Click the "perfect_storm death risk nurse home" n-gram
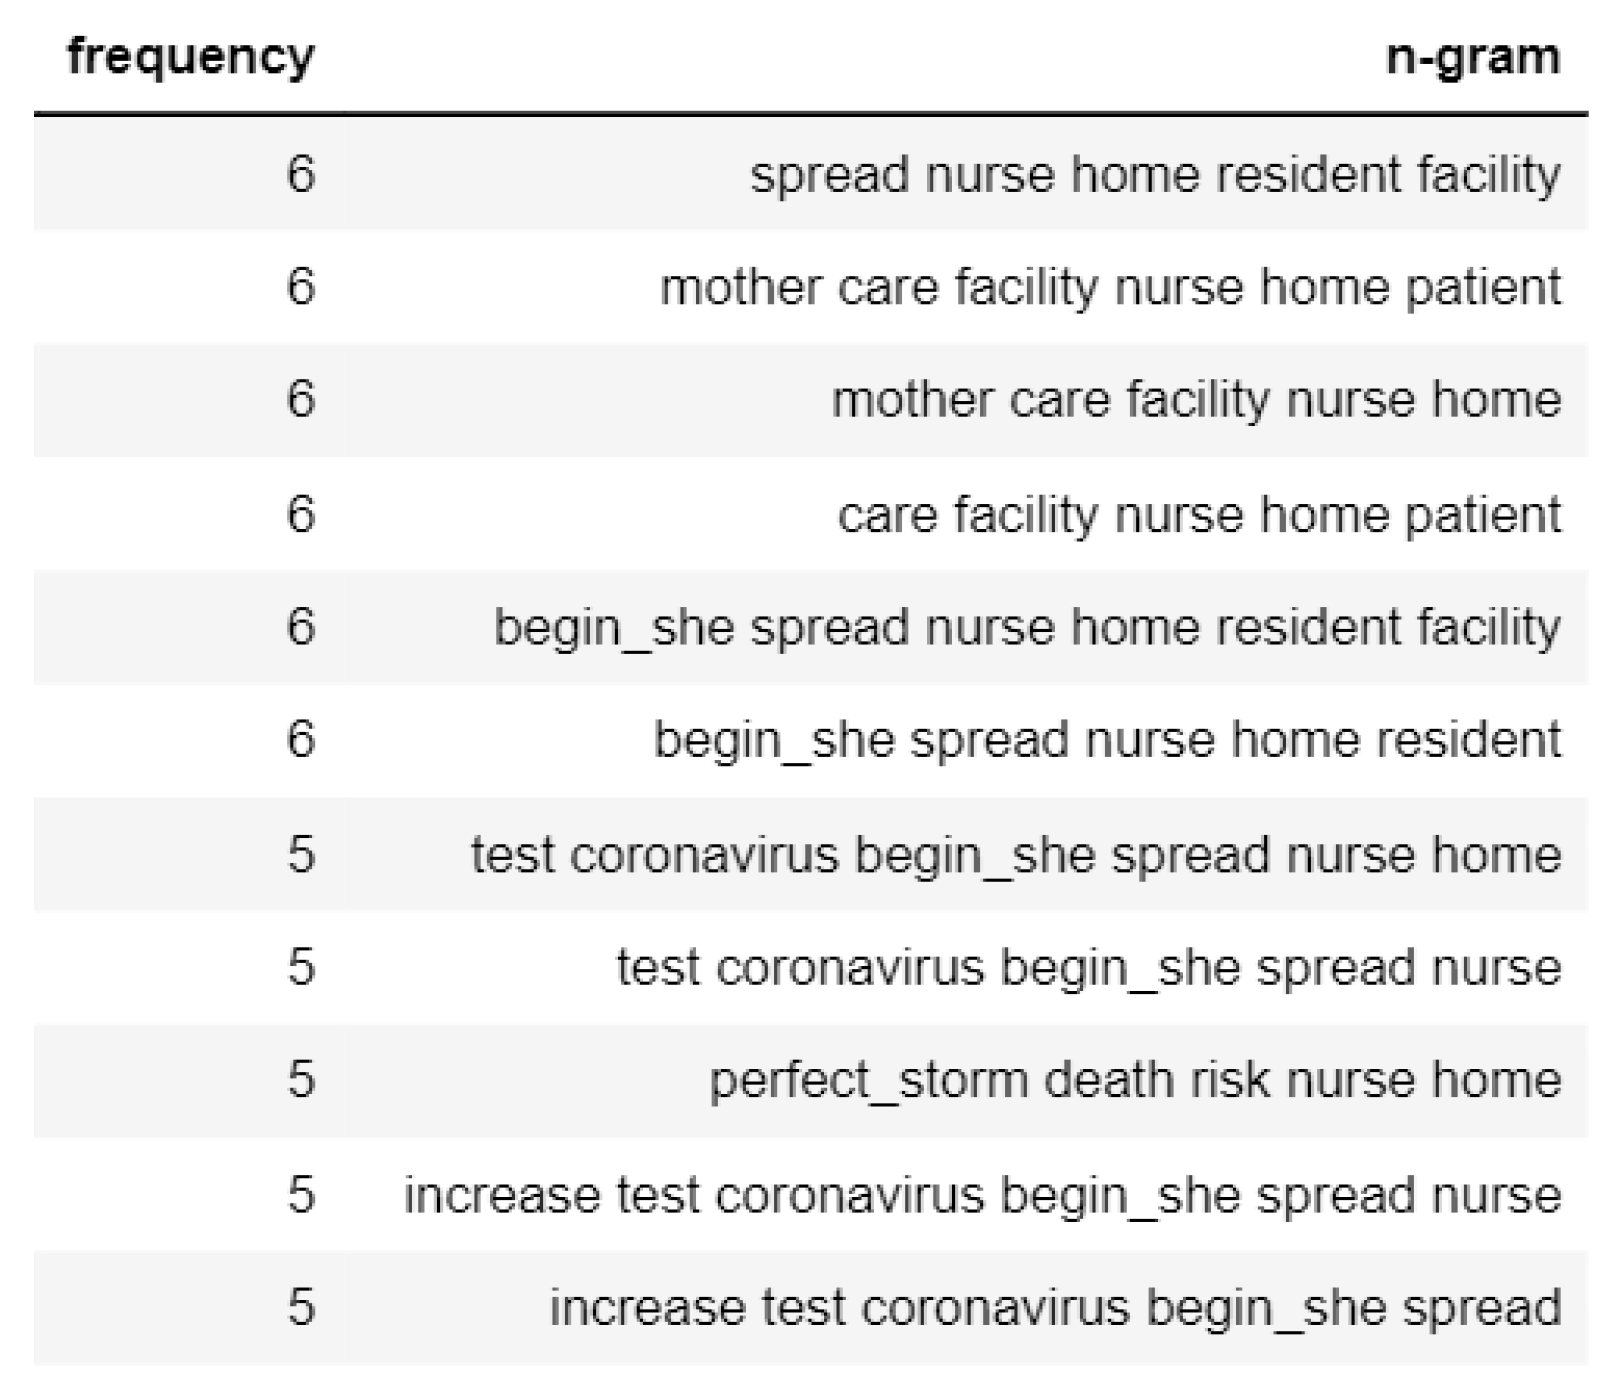The height and width of the screenshot is (1393, 1608). 1134,1081
